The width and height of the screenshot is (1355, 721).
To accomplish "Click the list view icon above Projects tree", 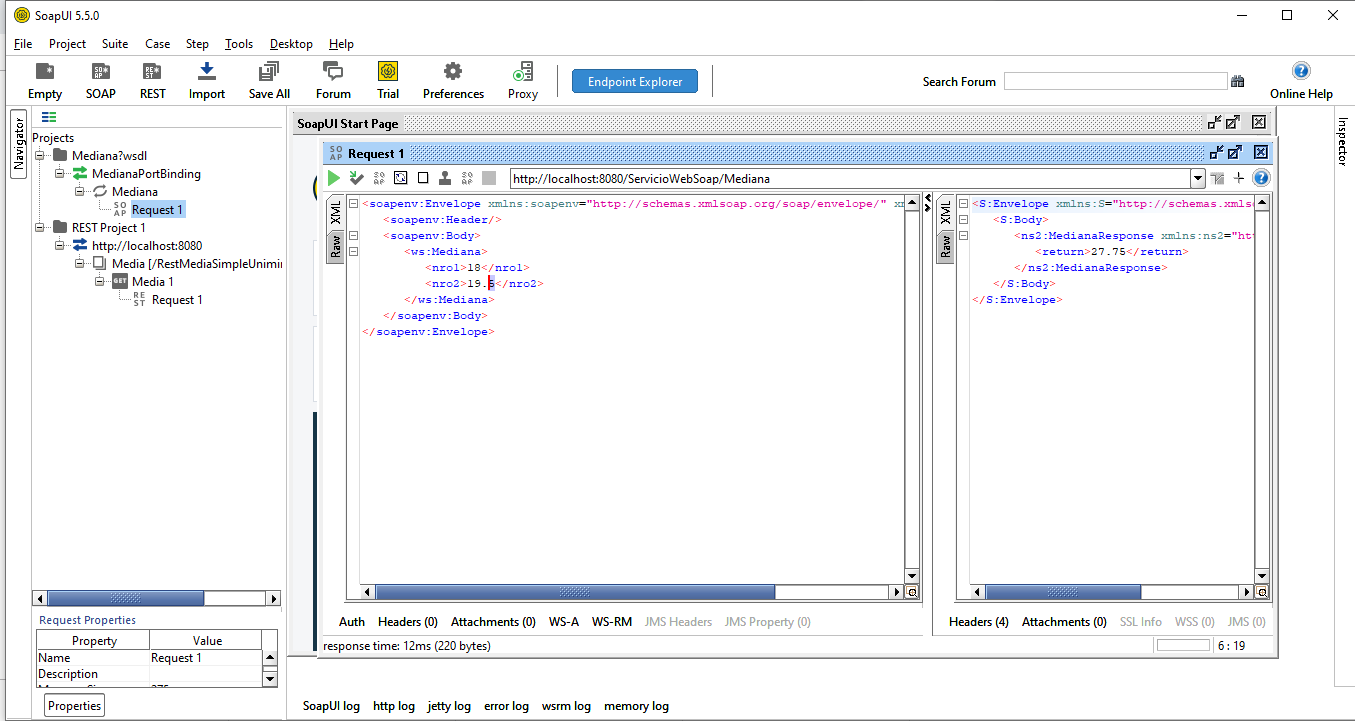I will (x=49, y=117).
